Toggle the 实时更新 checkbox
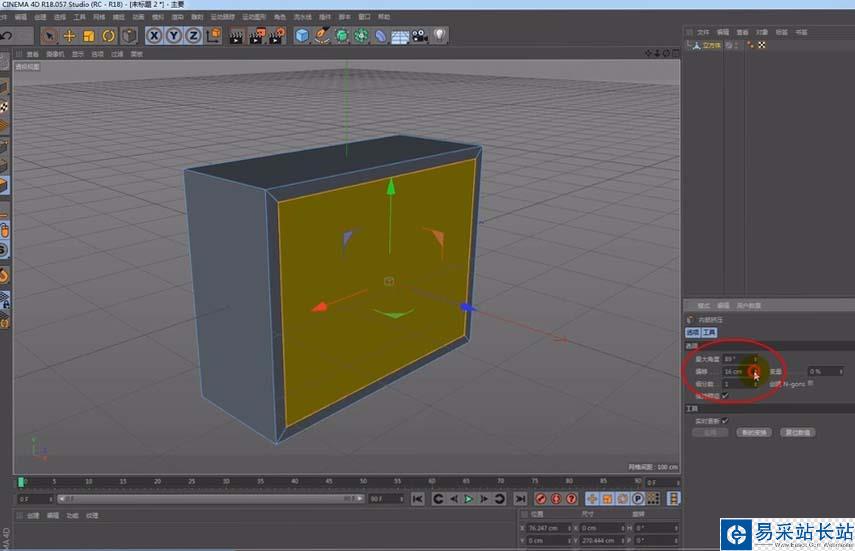Viewport: 855px width, 551px height. tap(725, 421)
